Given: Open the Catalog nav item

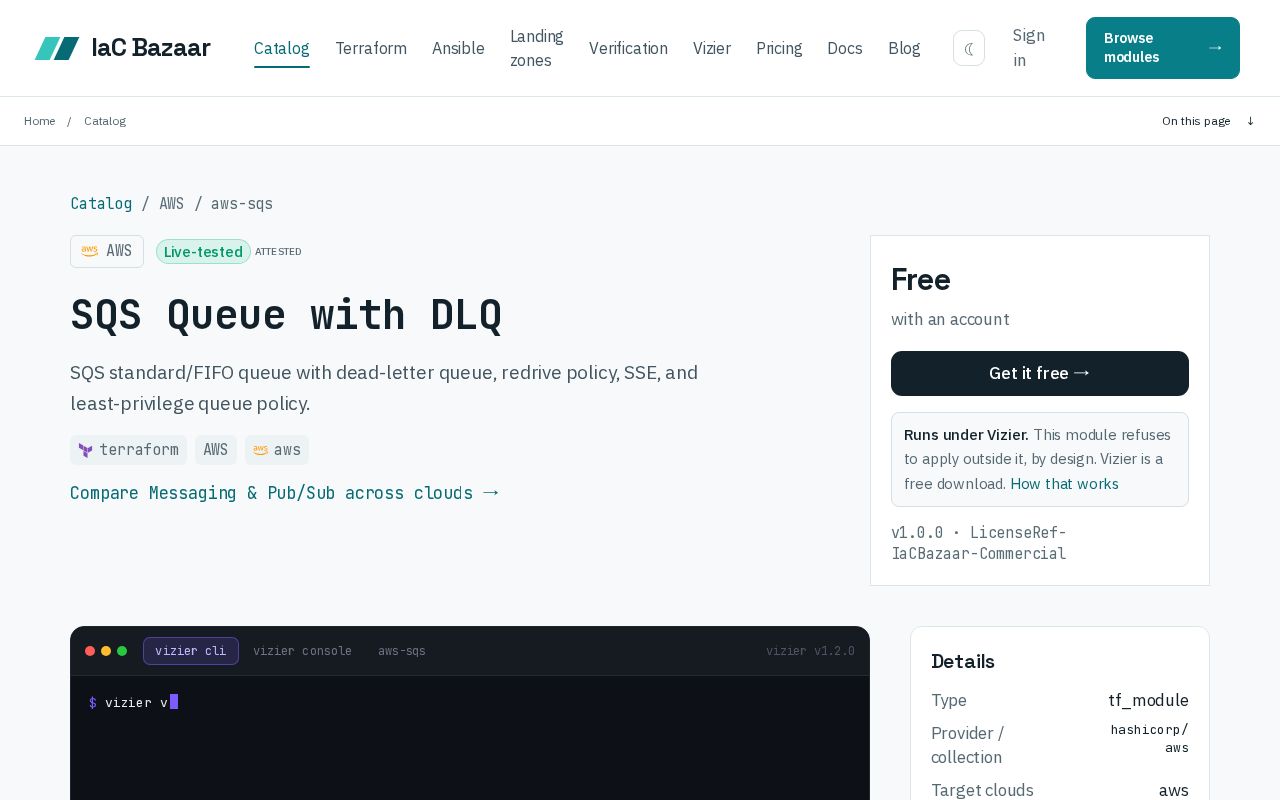Looking at the screenshot, I should pos(282,48).
